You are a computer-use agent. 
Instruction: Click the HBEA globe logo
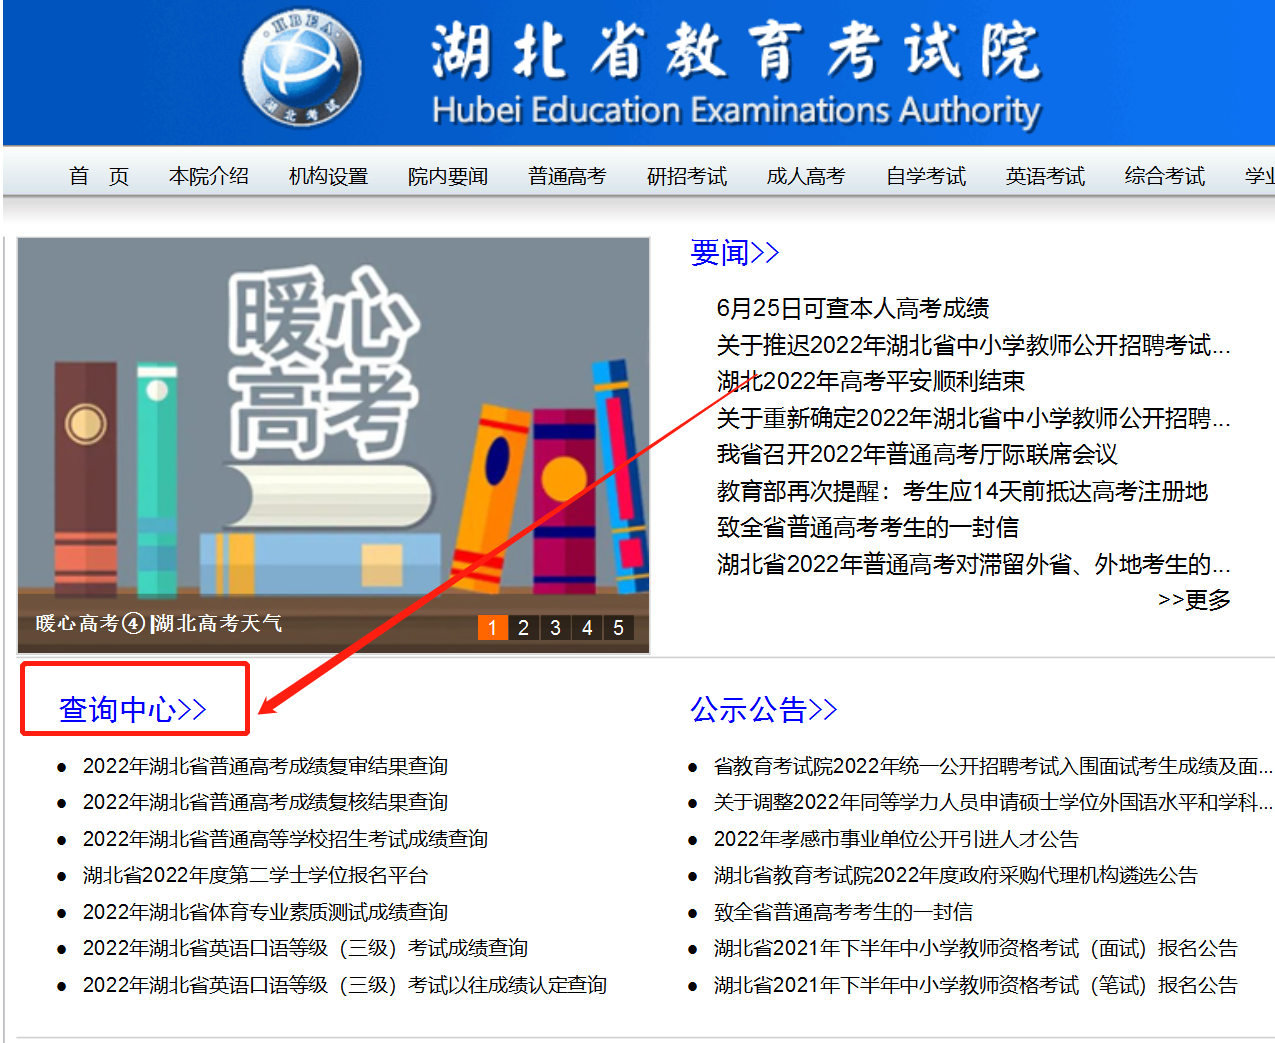[x=301, y=69]
